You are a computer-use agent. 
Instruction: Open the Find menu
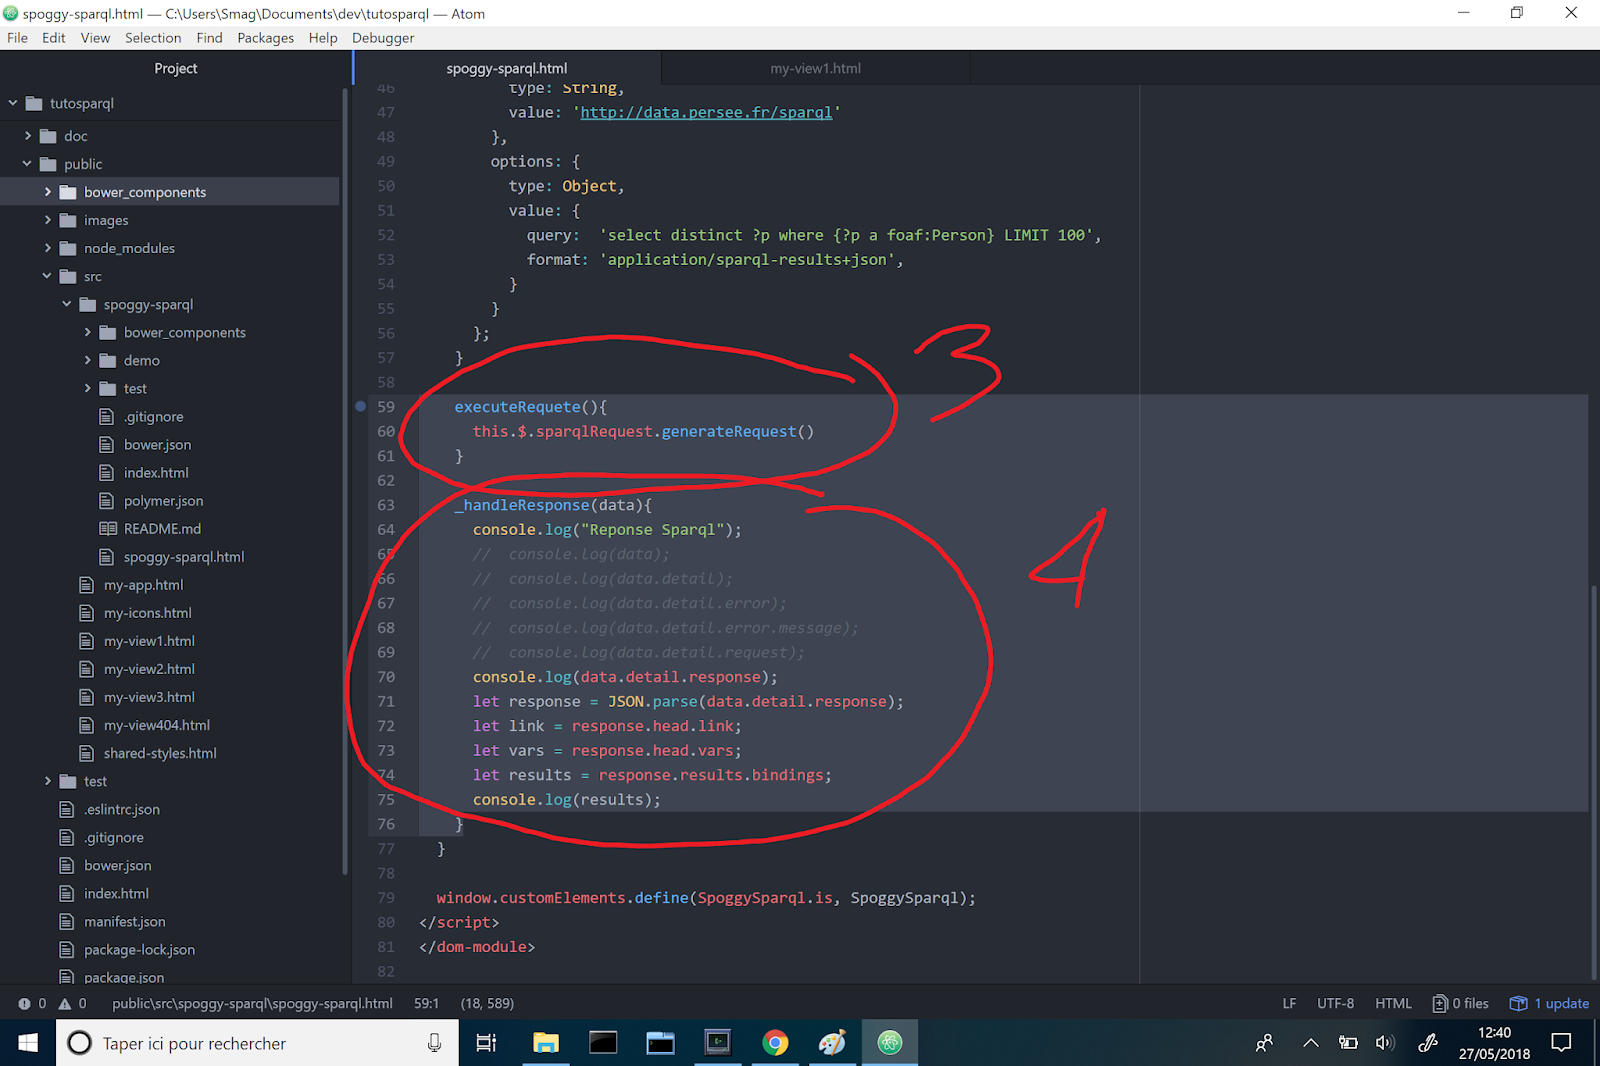coord(209,38)
